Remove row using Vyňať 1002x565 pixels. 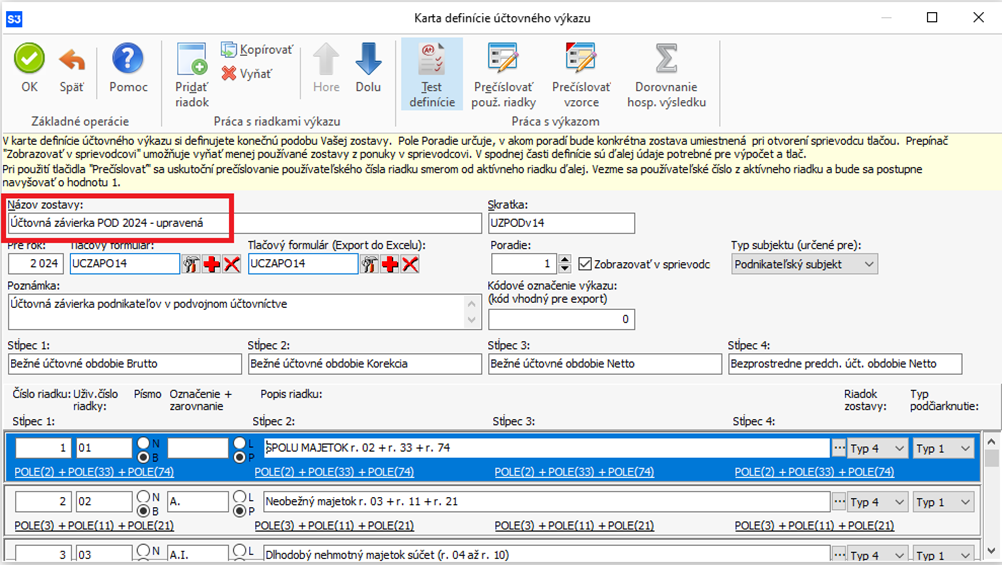click(246, 73)
